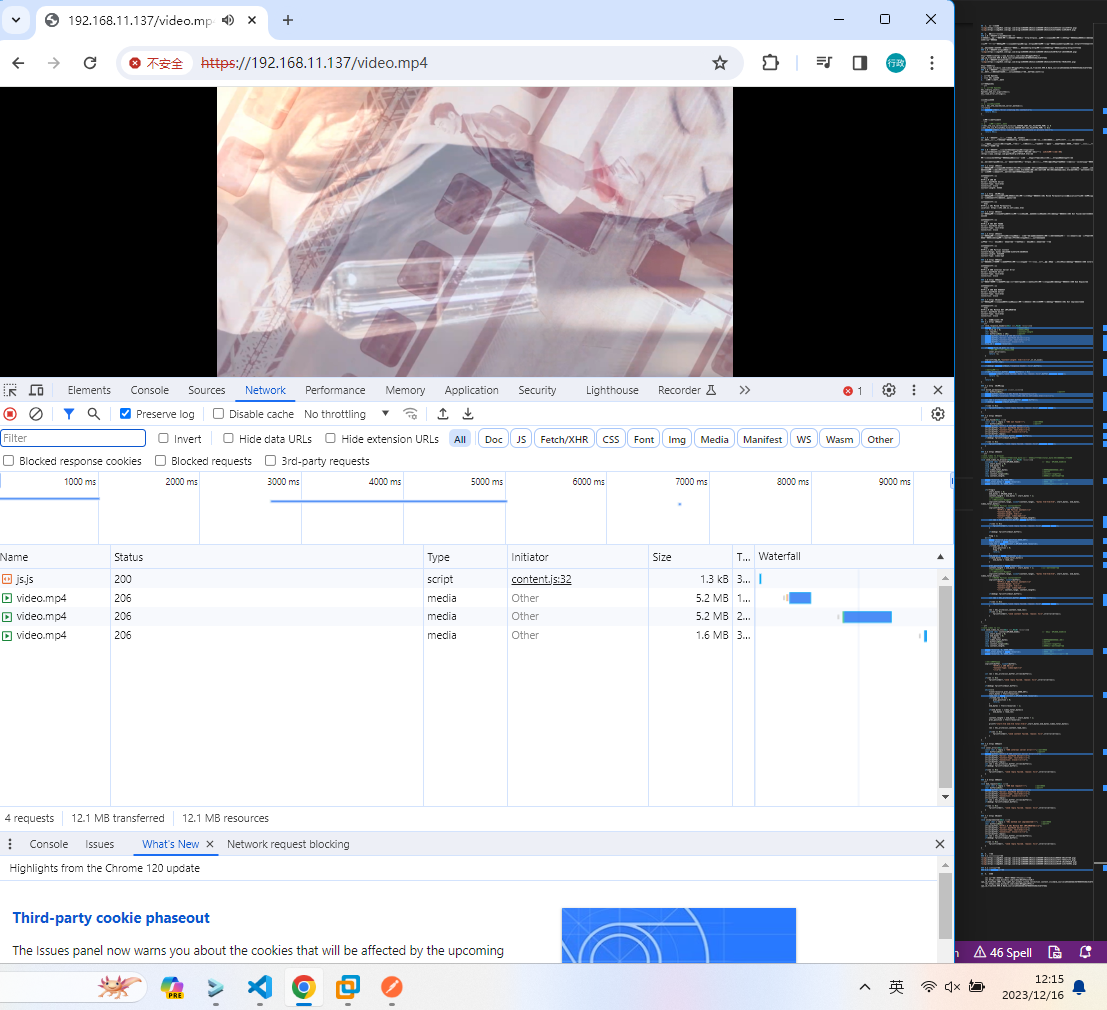Click the red error count badge
This screenshot has width=1107, height=1010.
[852, 391]
